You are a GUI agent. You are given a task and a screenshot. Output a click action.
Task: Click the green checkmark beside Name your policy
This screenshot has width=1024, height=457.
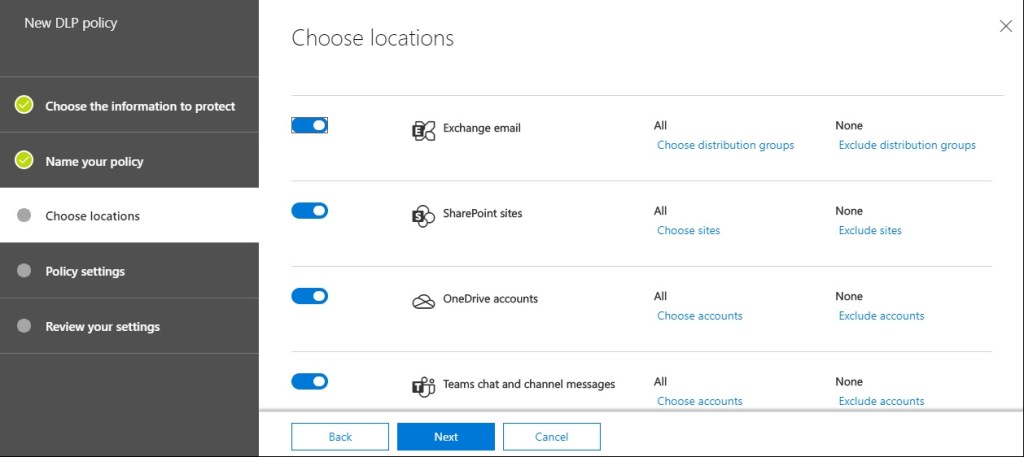point(25,161)
